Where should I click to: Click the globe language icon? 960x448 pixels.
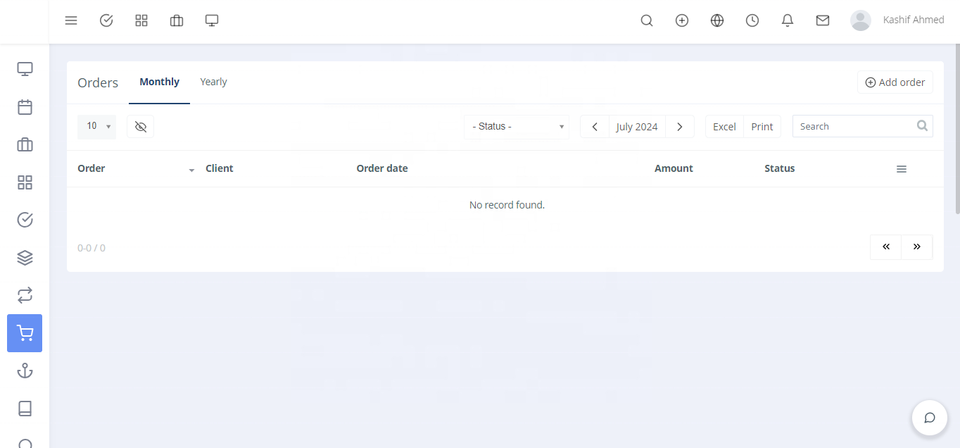(717, 20)
